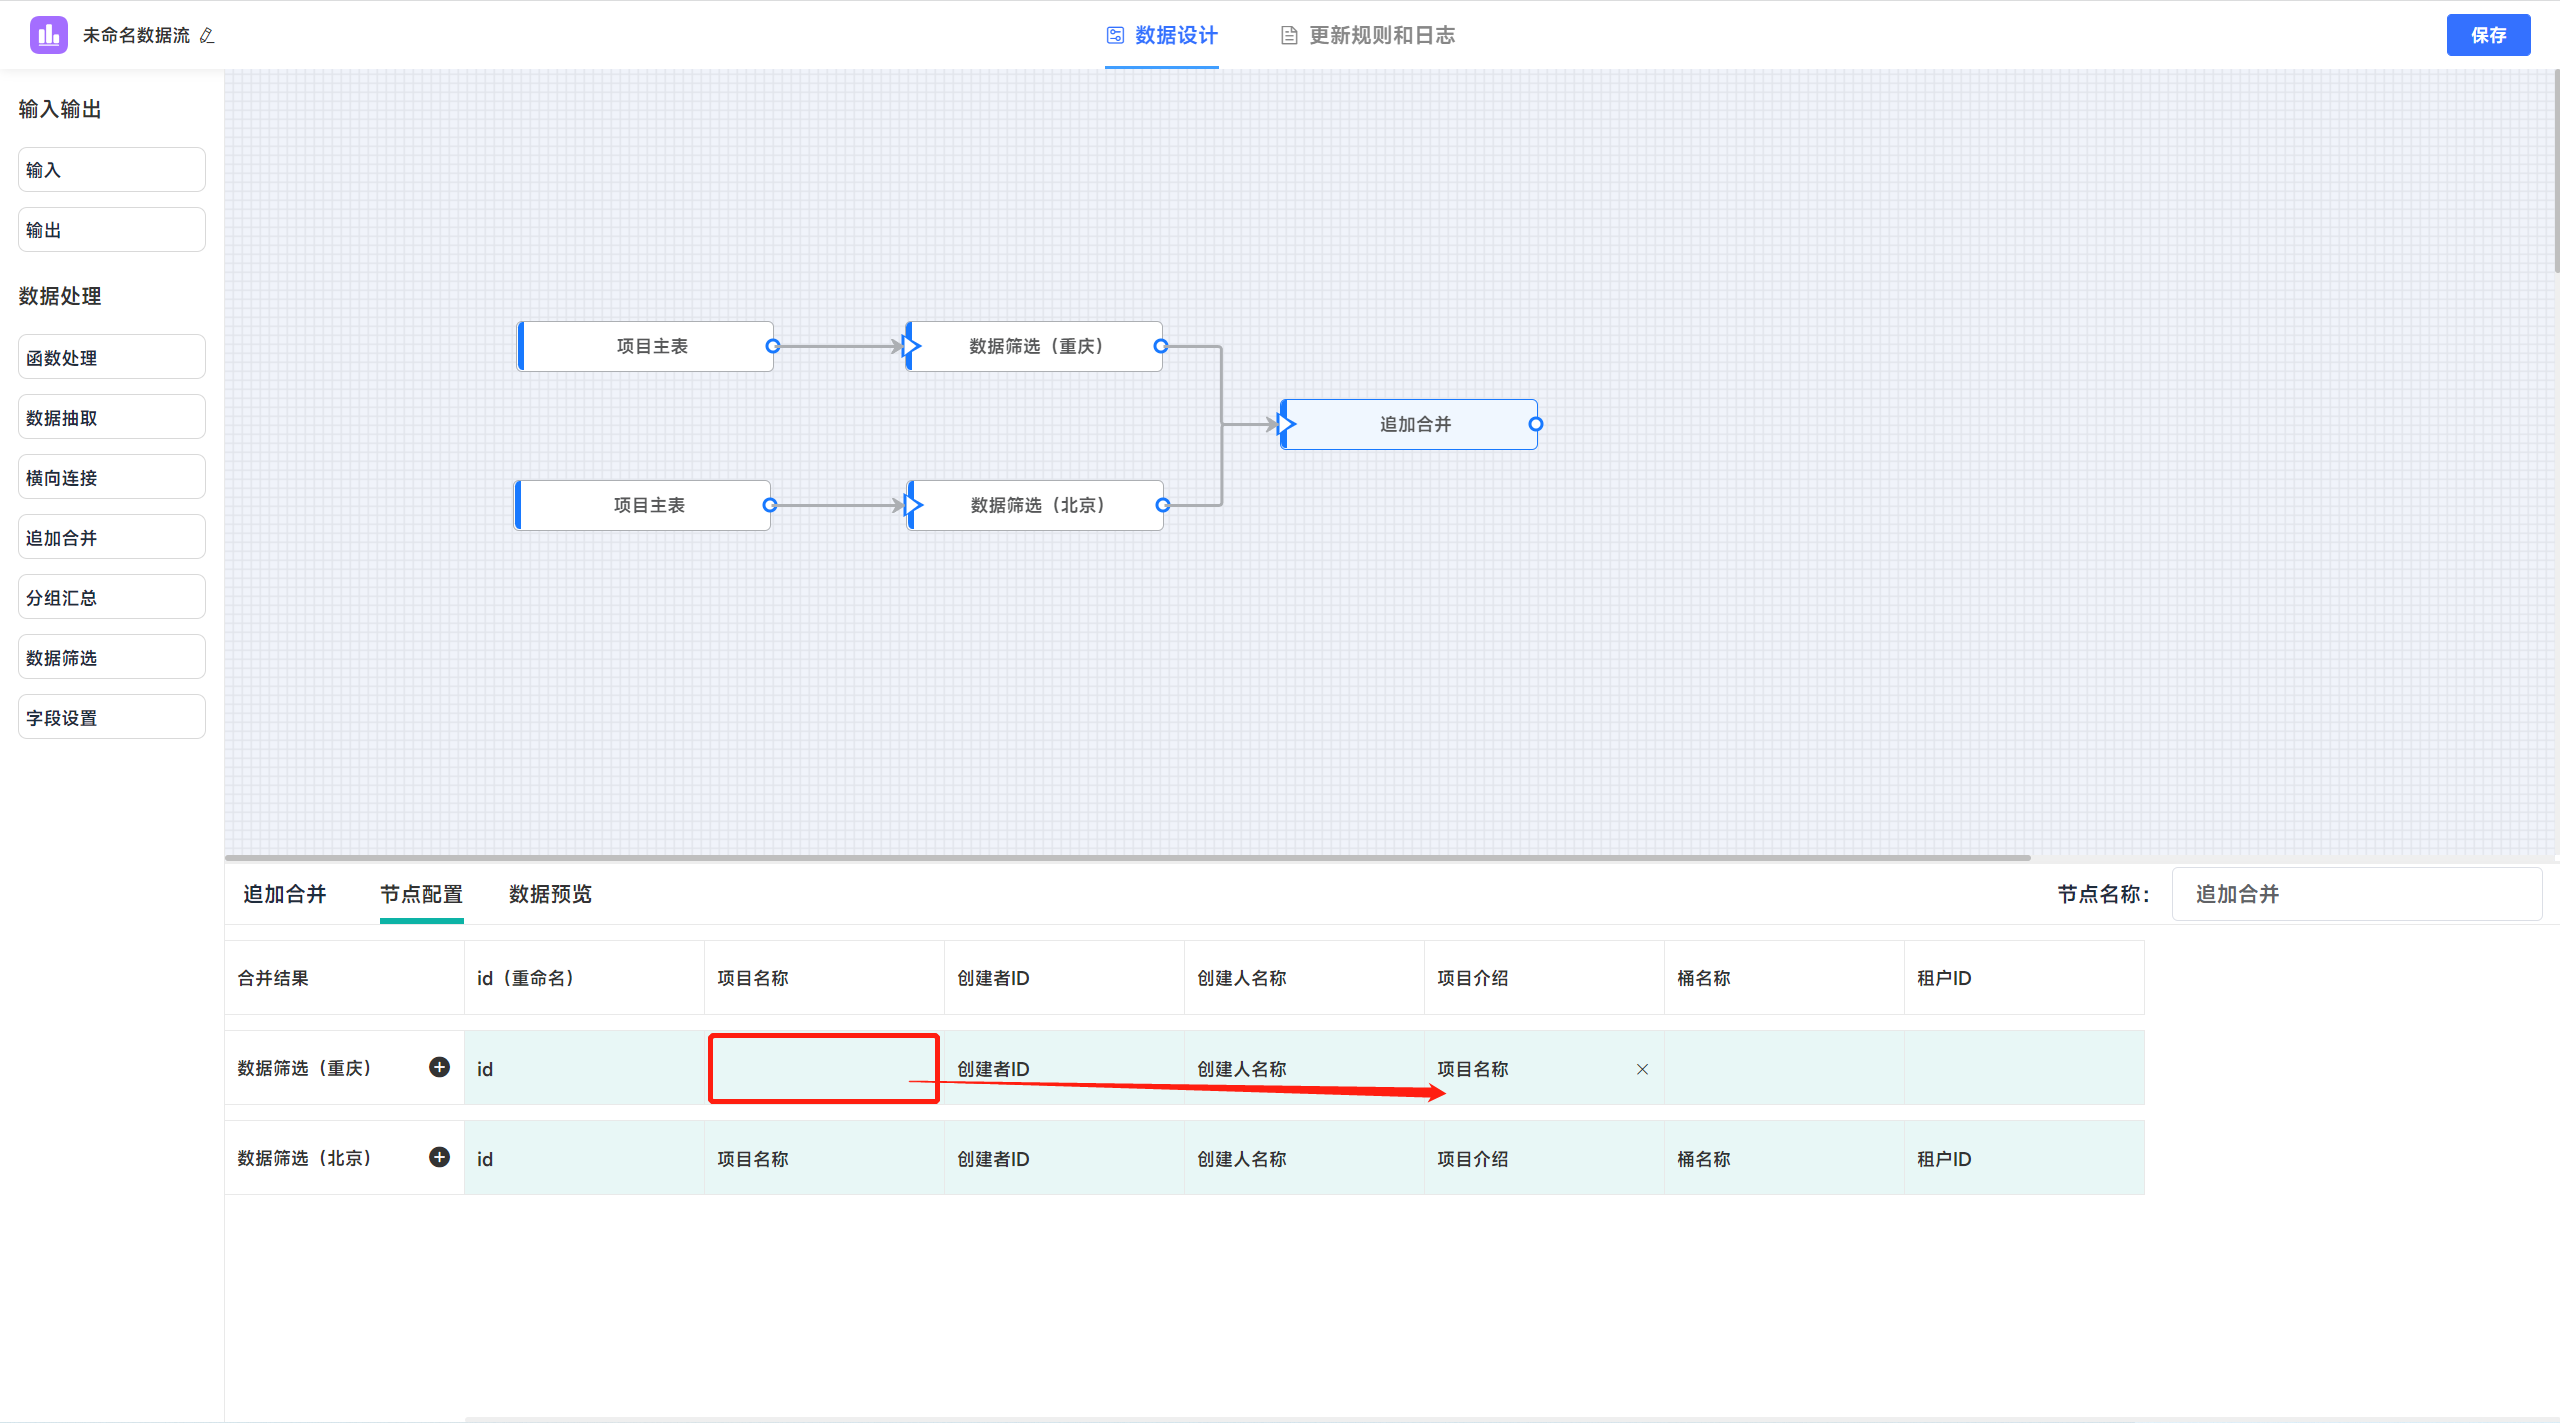Select the 追加合并 node on canvas
The width and height of the screenshot is (2560, 1423).
[1410, 424]
